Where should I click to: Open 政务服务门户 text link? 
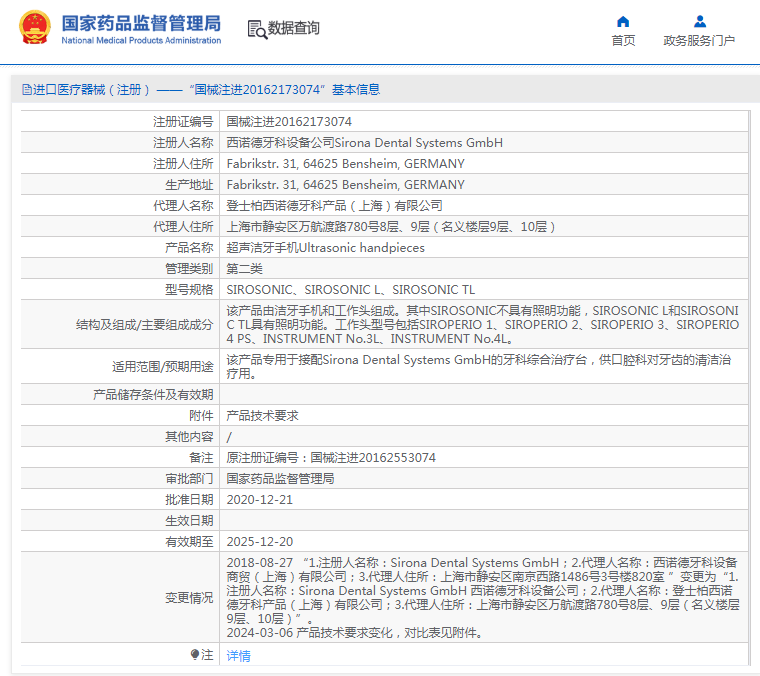click(x=699, y=40)
